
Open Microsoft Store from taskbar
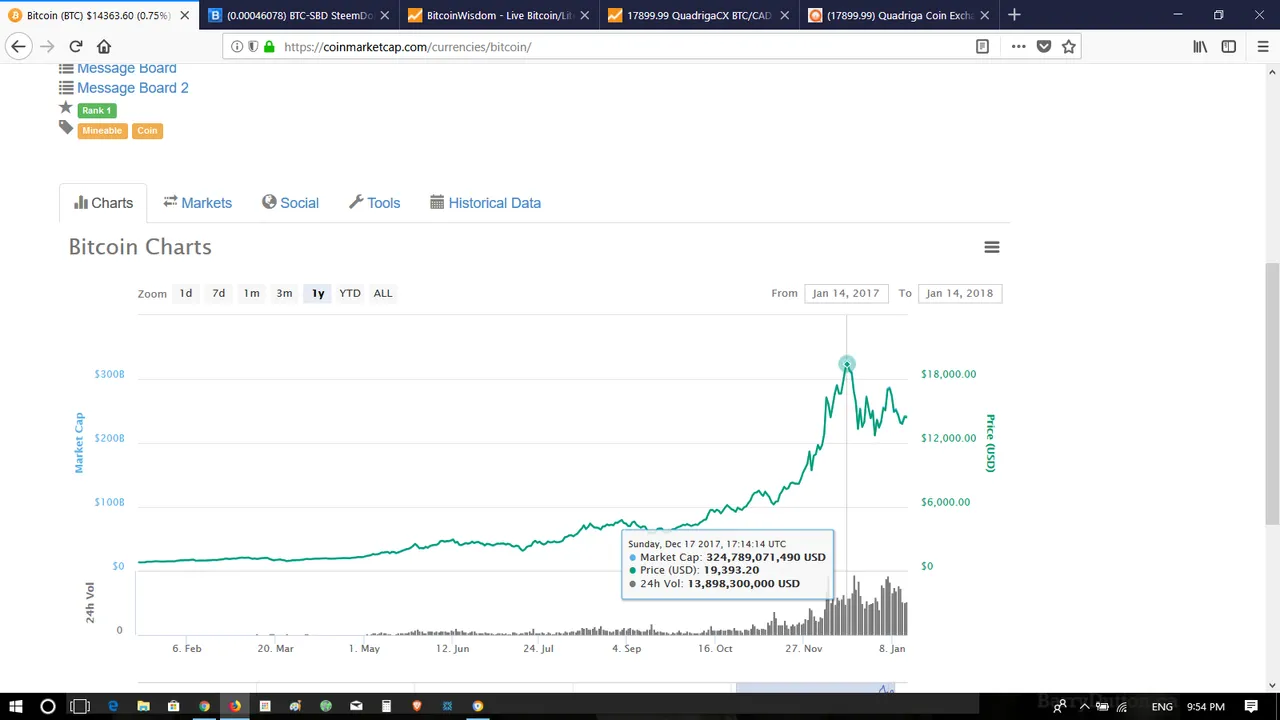coord(173,706)
